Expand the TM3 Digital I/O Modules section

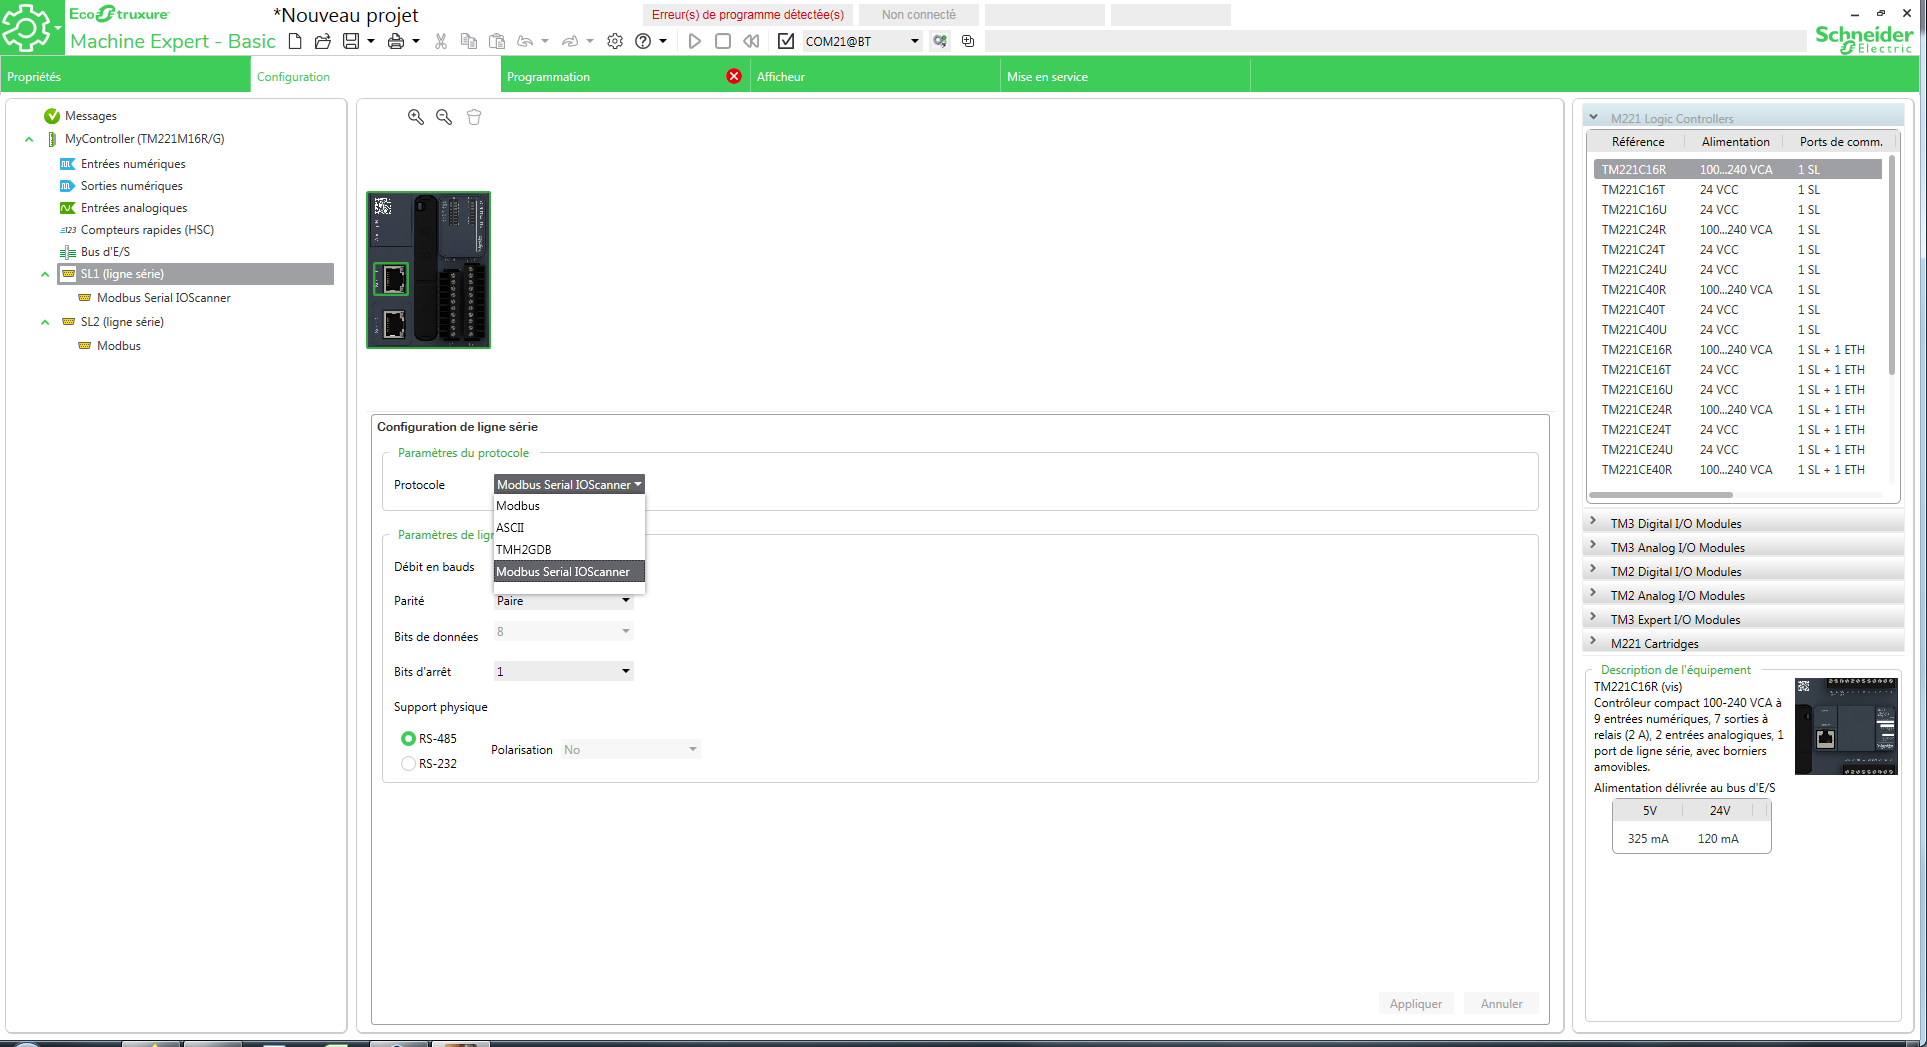[x=1593, y=521]
